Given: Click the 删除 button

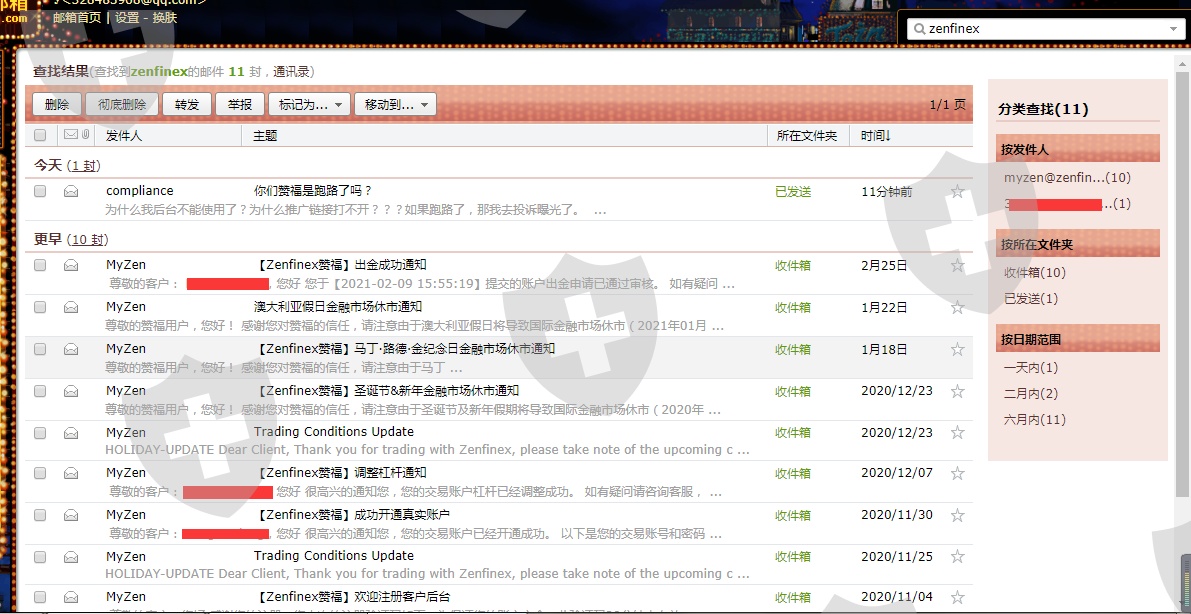Looking at the screenshot, I should point(57,105).
